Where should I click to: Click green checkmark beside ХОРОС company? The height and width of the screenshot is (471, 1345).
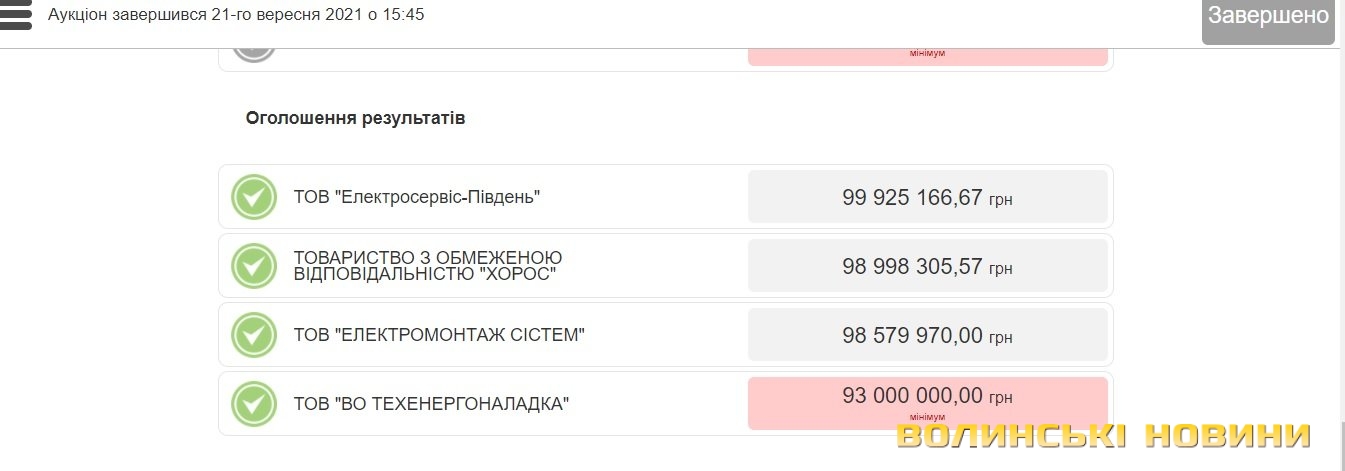click(254, 266)
